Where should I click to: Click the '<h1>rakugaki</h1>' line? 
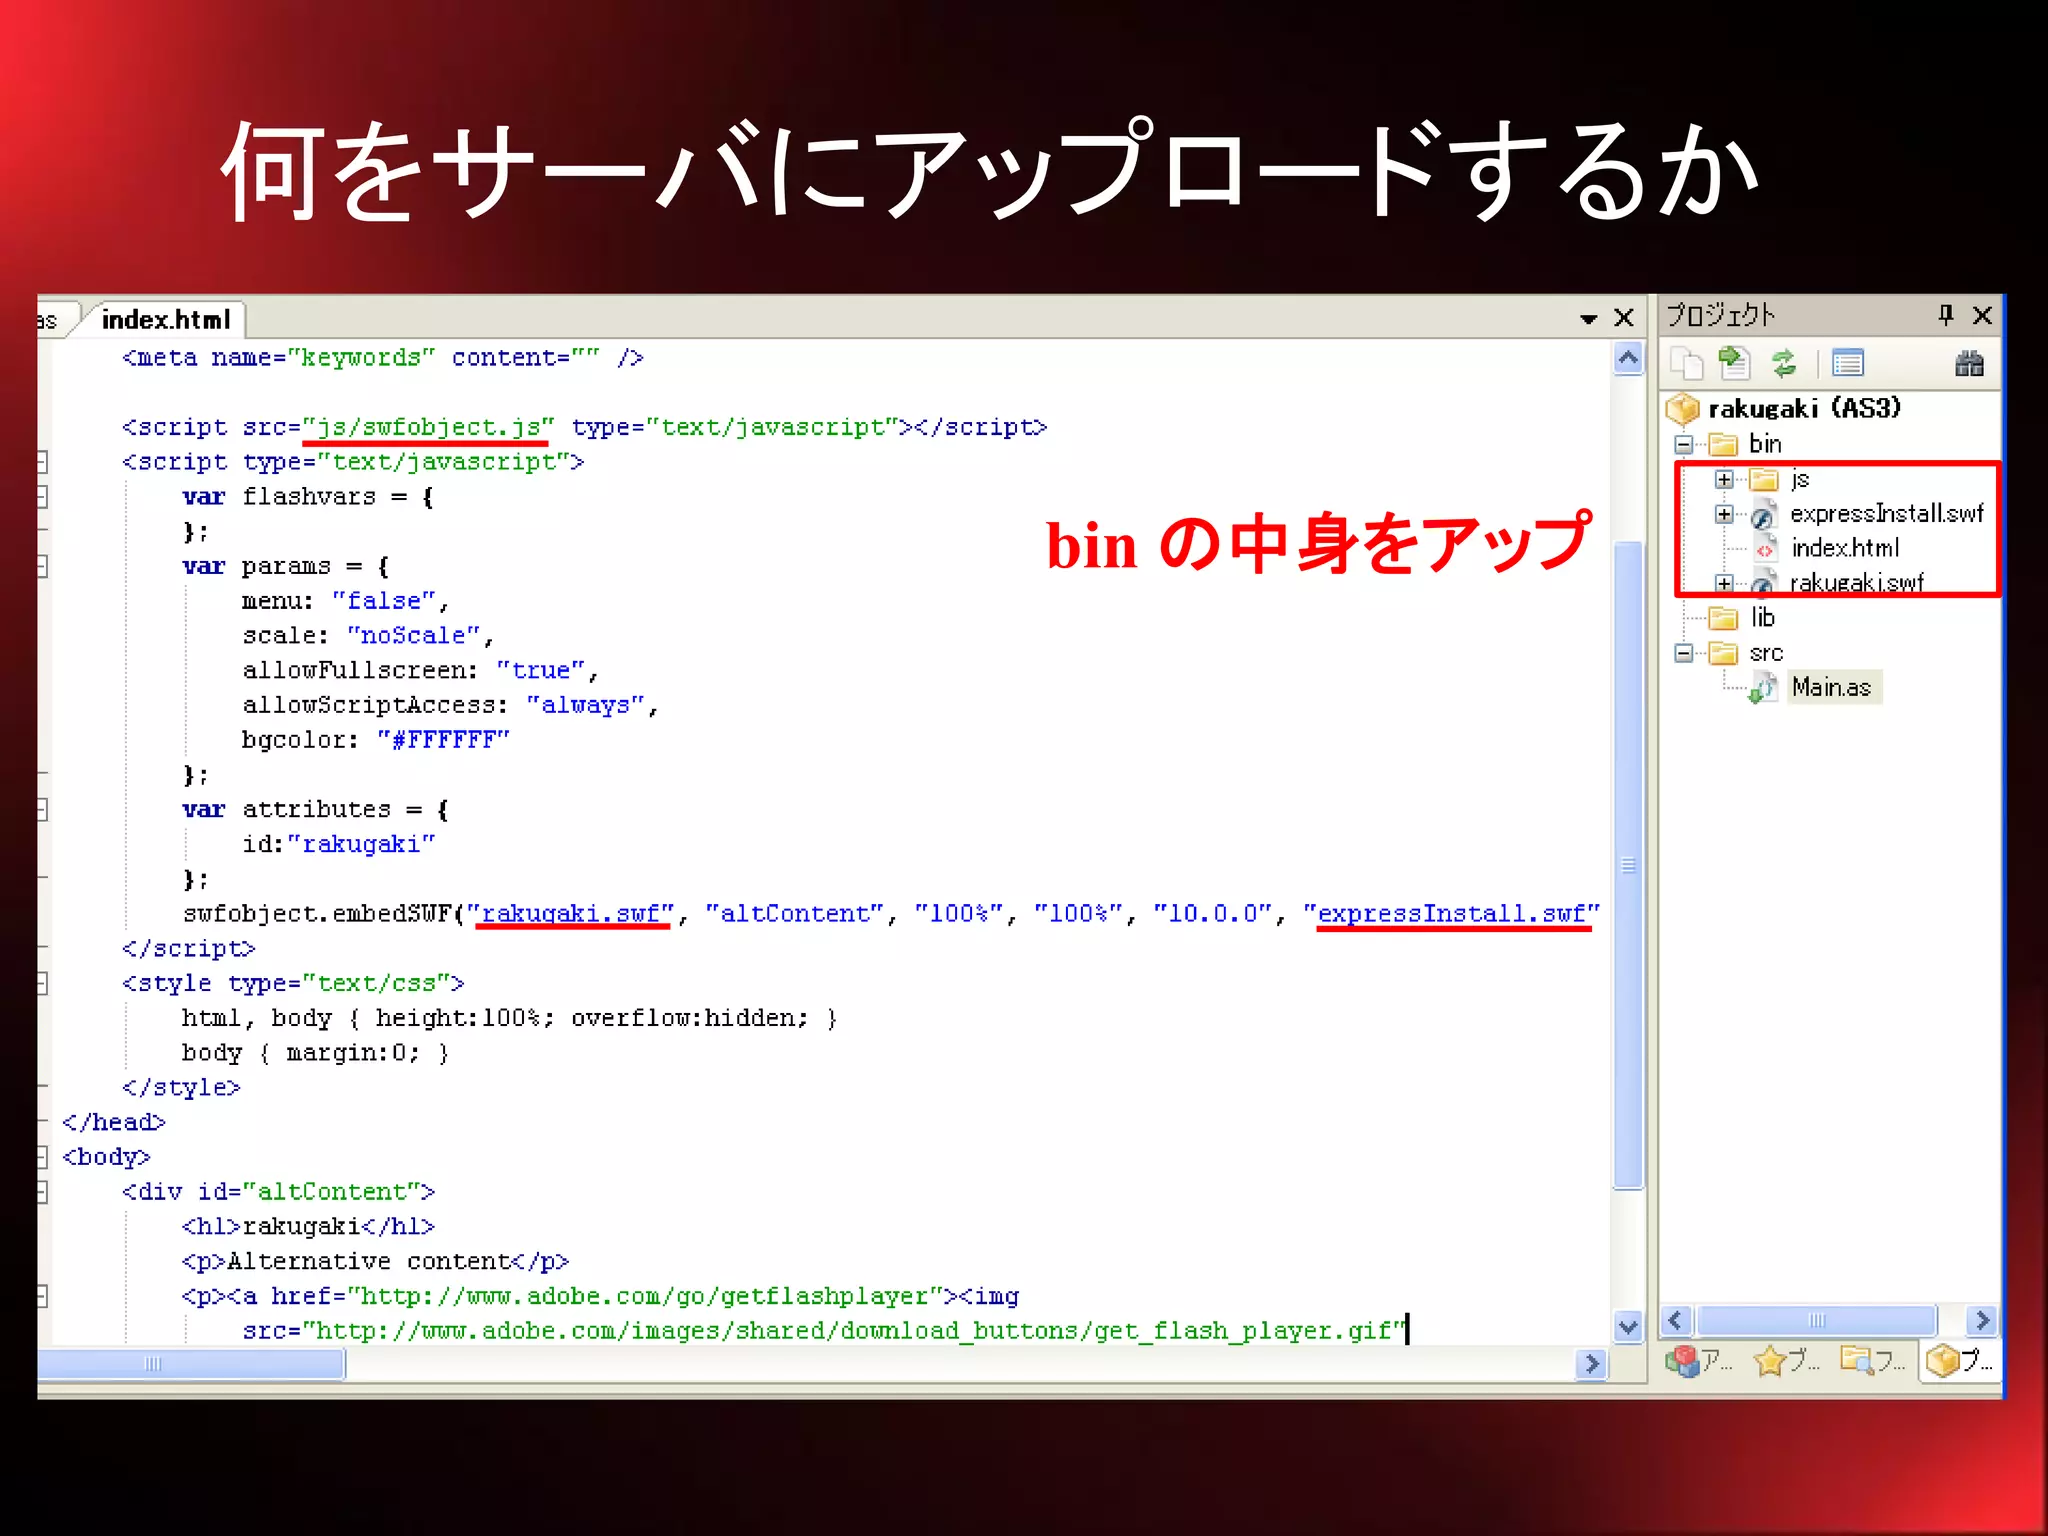308,1227
